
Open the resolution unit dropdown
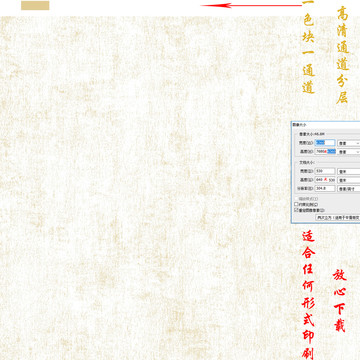click(x=349, y=189)
